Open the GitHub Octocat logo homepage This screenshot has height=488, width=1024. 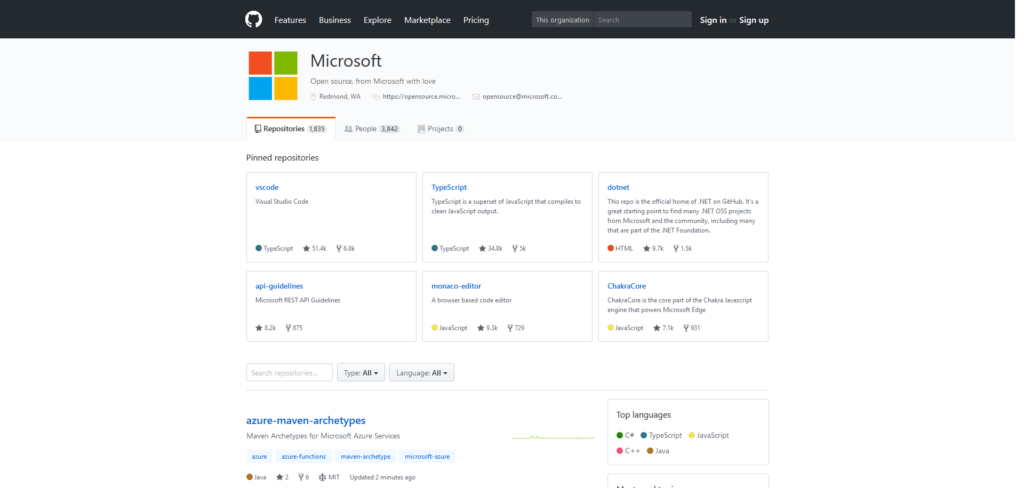coord(253,20)
